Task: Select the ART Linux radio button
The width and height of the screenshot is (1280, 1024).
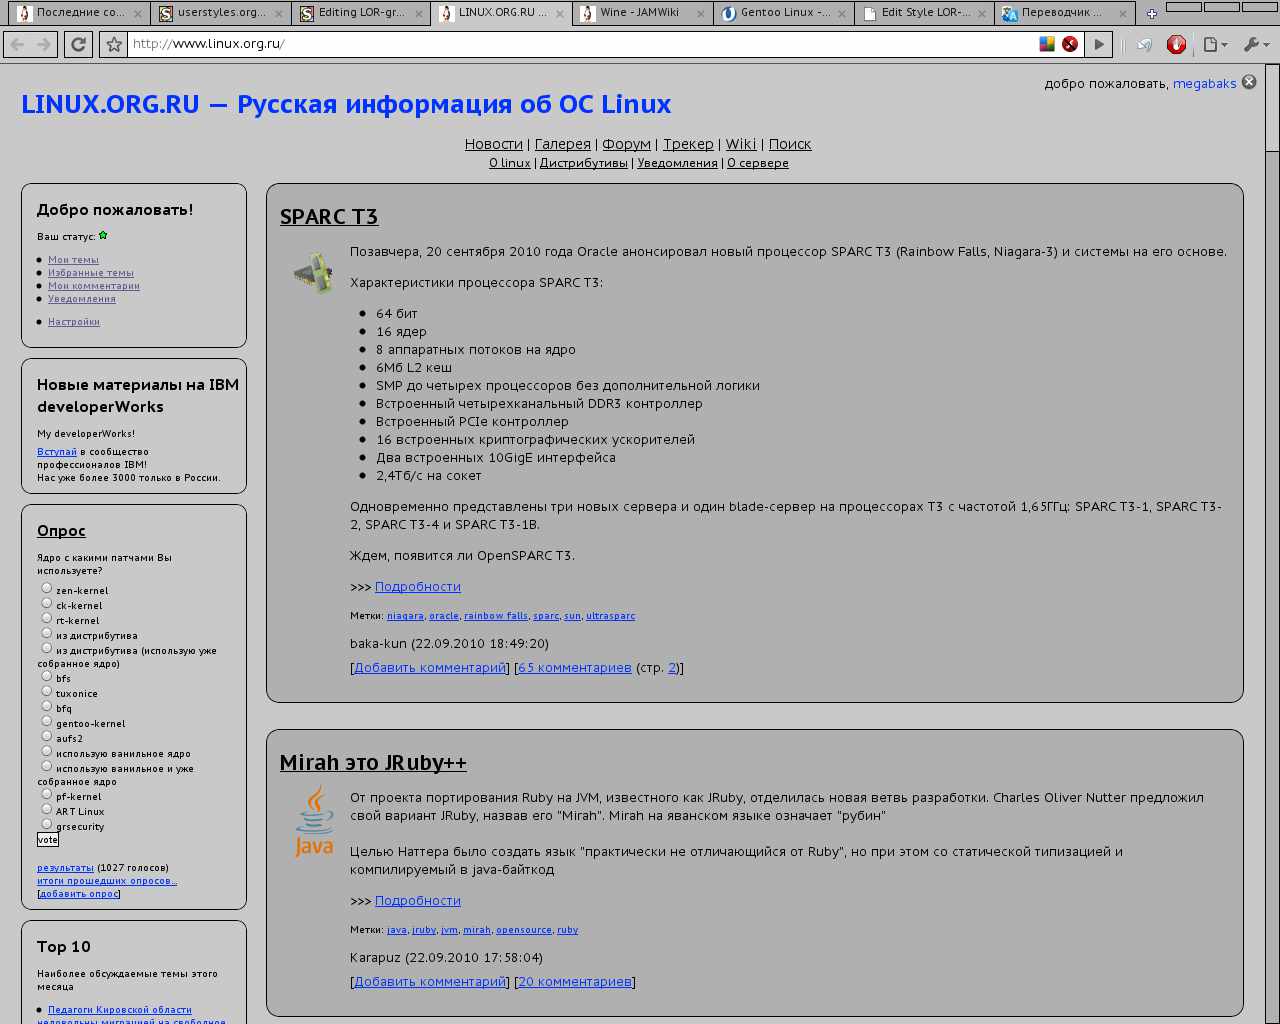Action: tap(46, 809)
